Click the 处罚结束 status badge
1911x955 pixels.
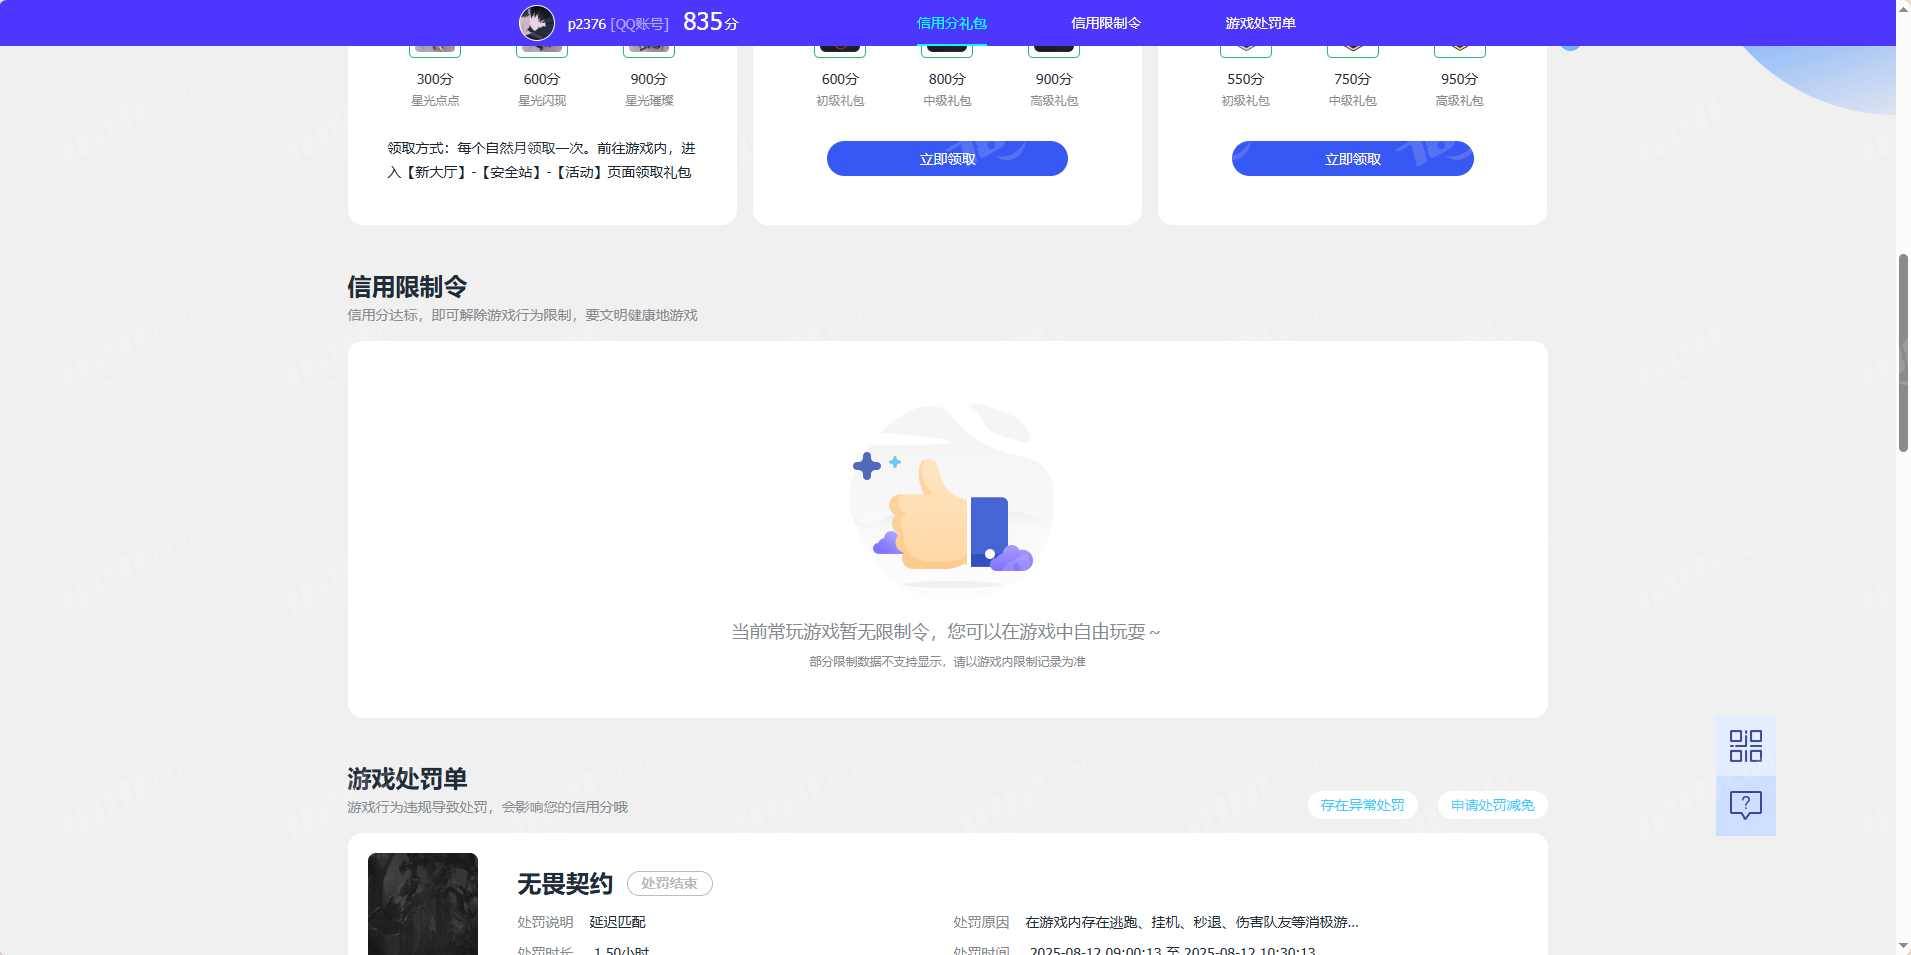pos(669,884)
